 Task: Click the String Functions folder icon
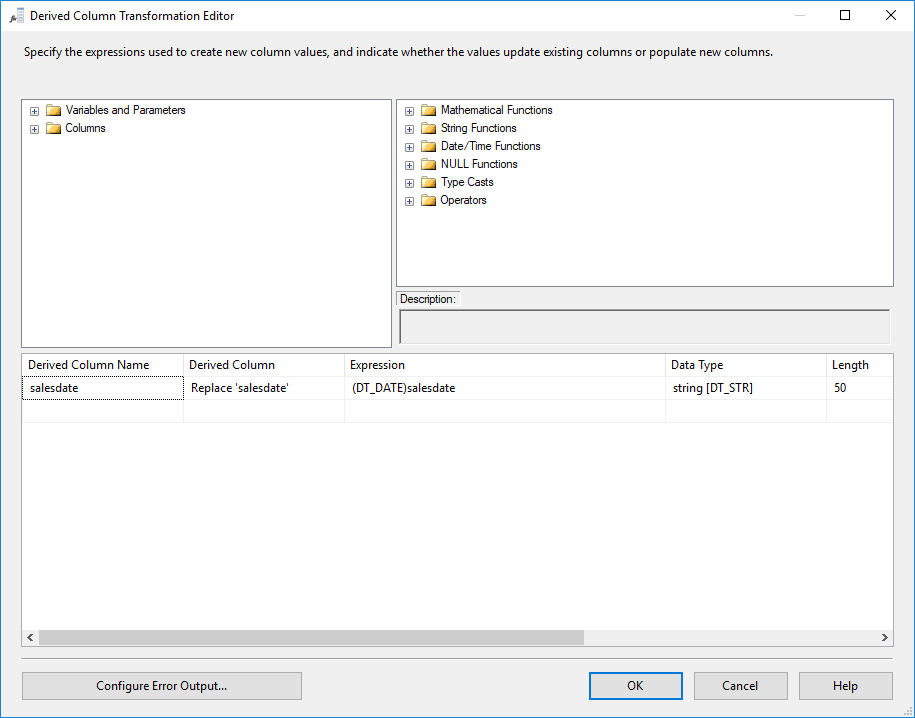[429, 128]
